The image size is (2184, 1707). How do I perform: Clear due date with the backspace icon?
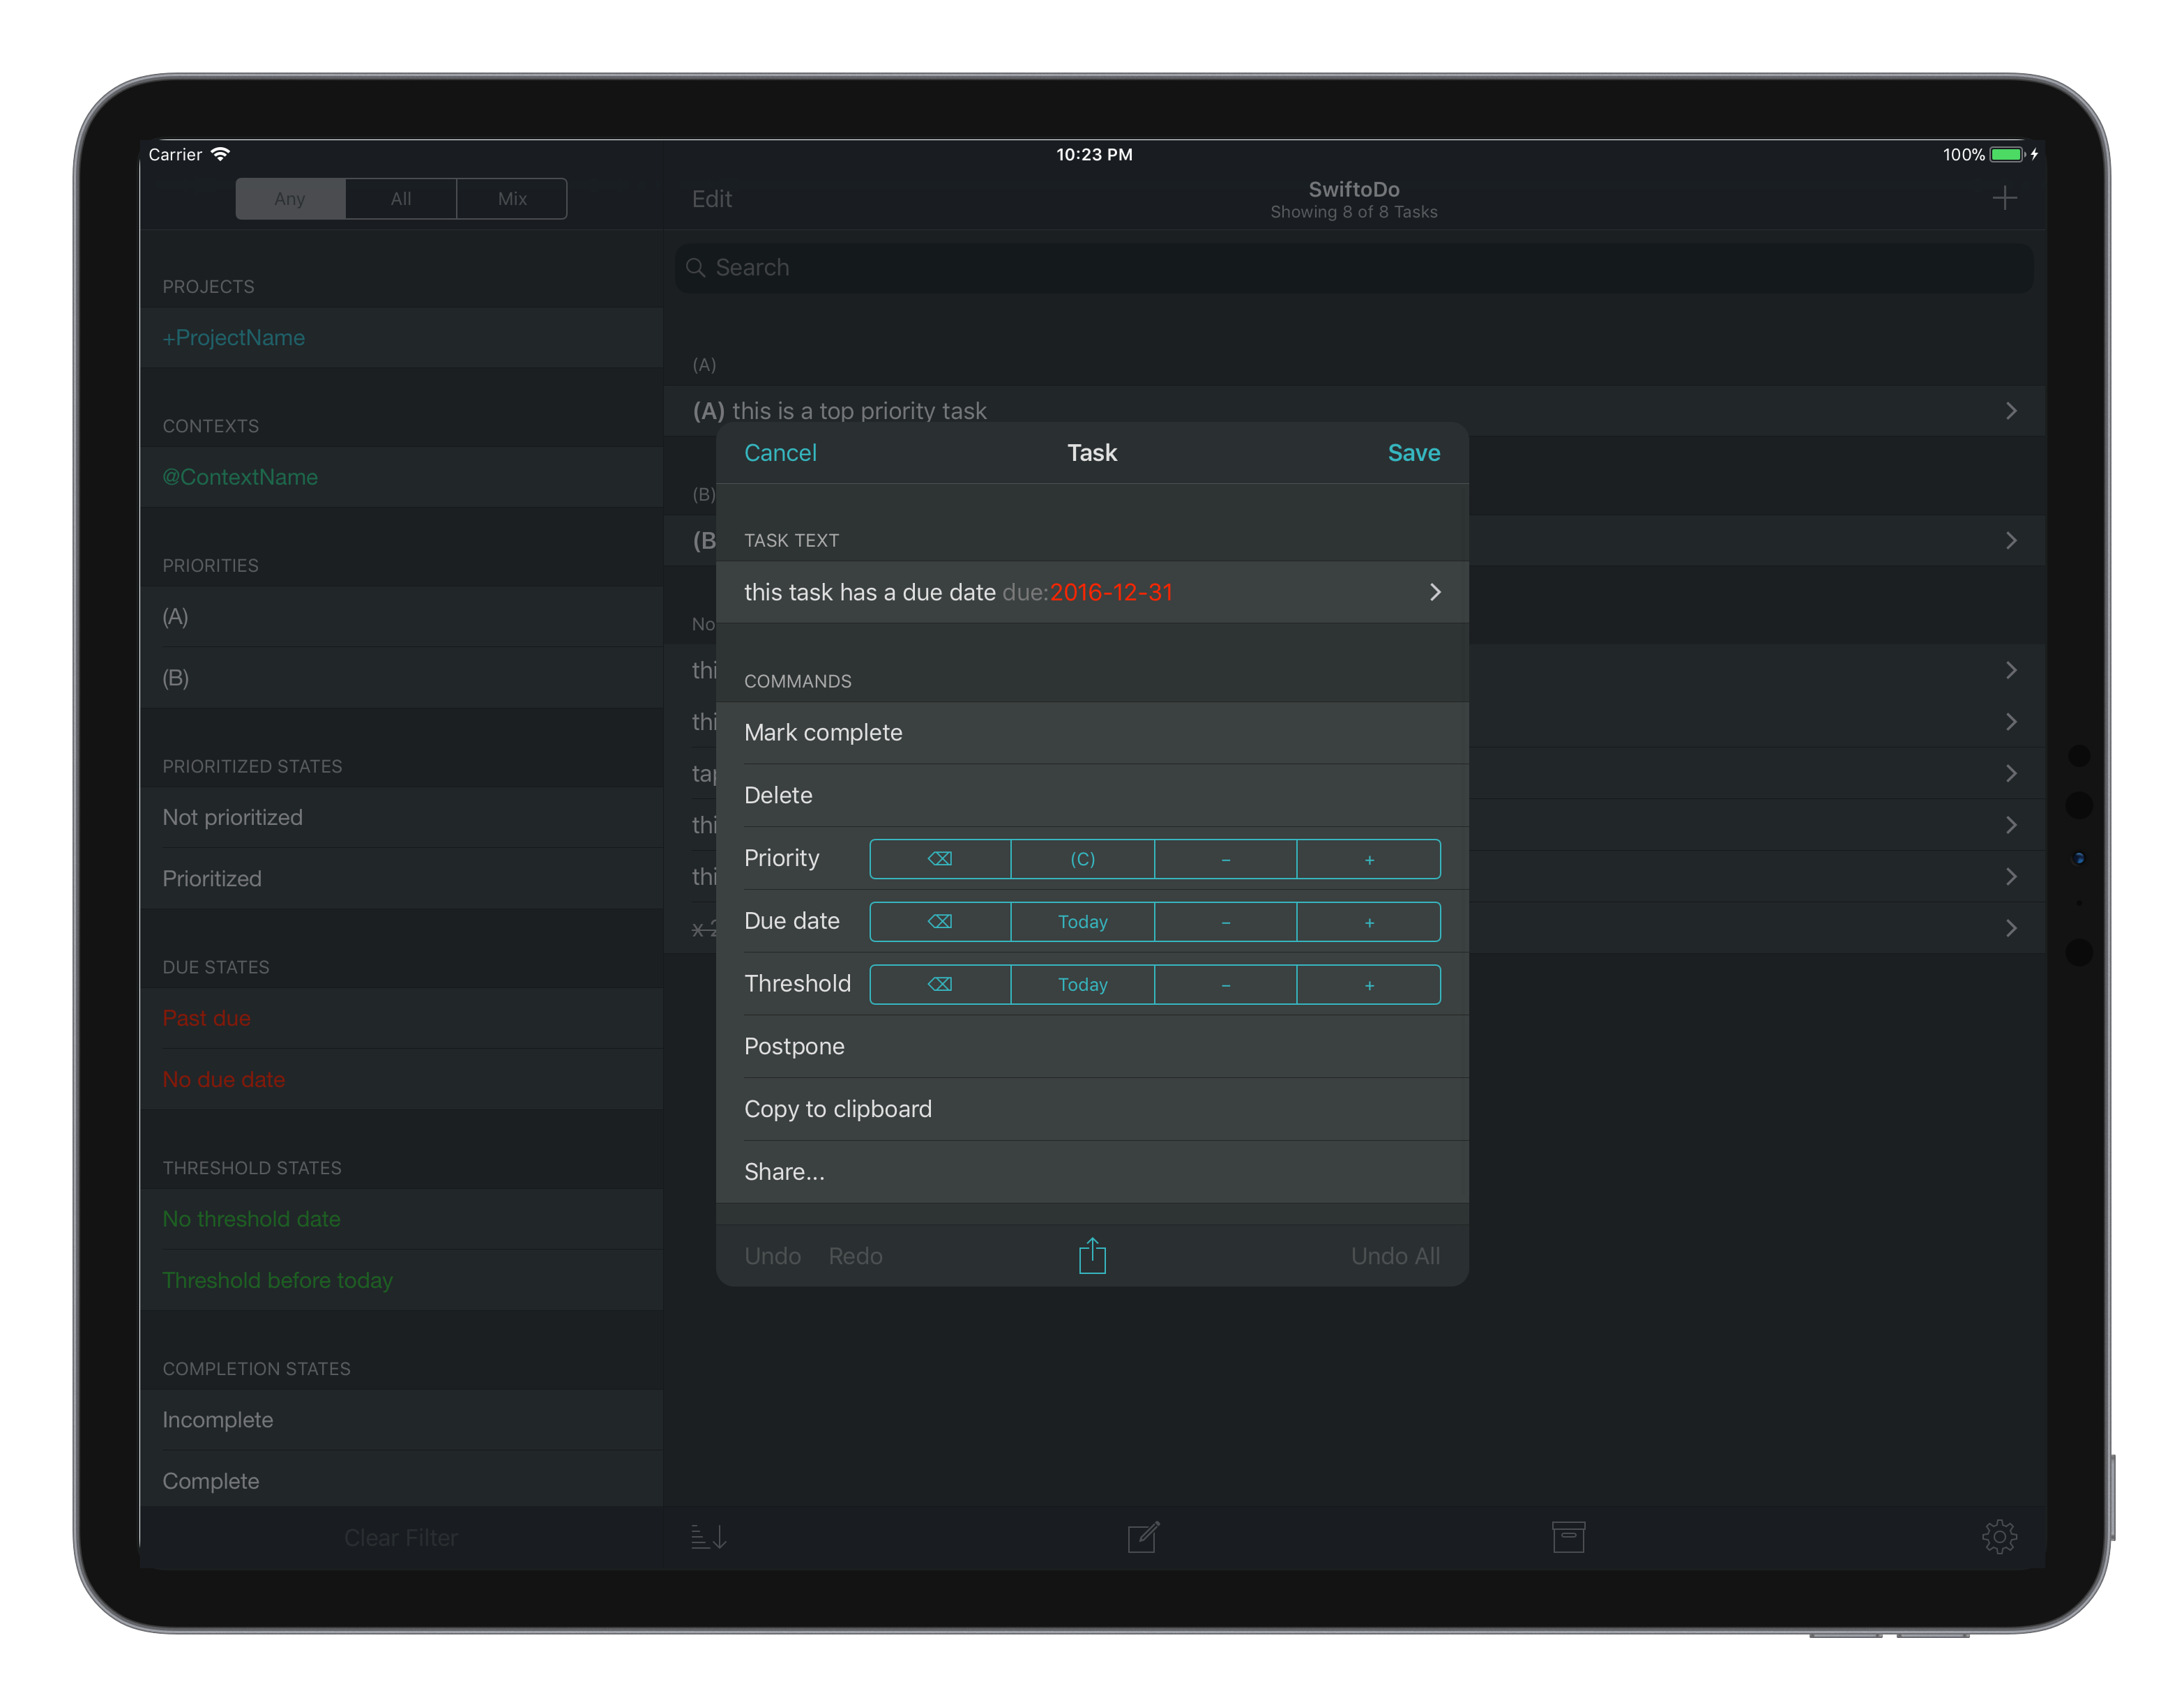[939, 921]
